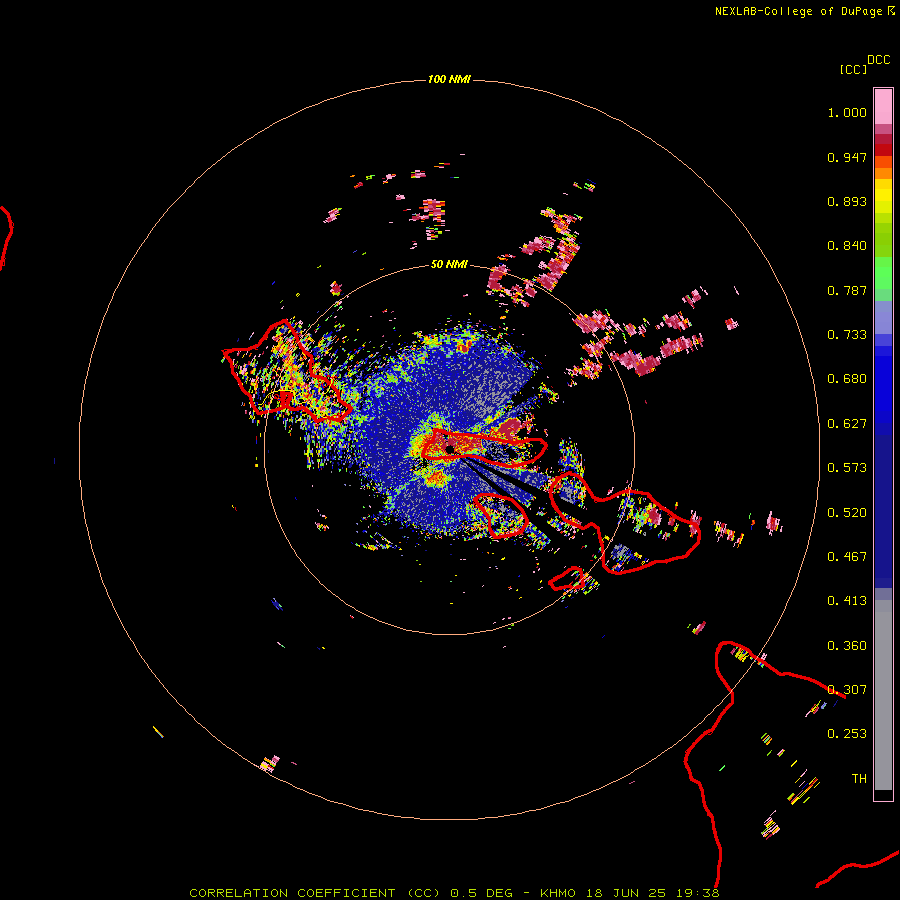This screenshot has width=900, height=900.
Task: Click the NEXLAB-College of DuPage watermark text
Action: (x=804, y=11)
